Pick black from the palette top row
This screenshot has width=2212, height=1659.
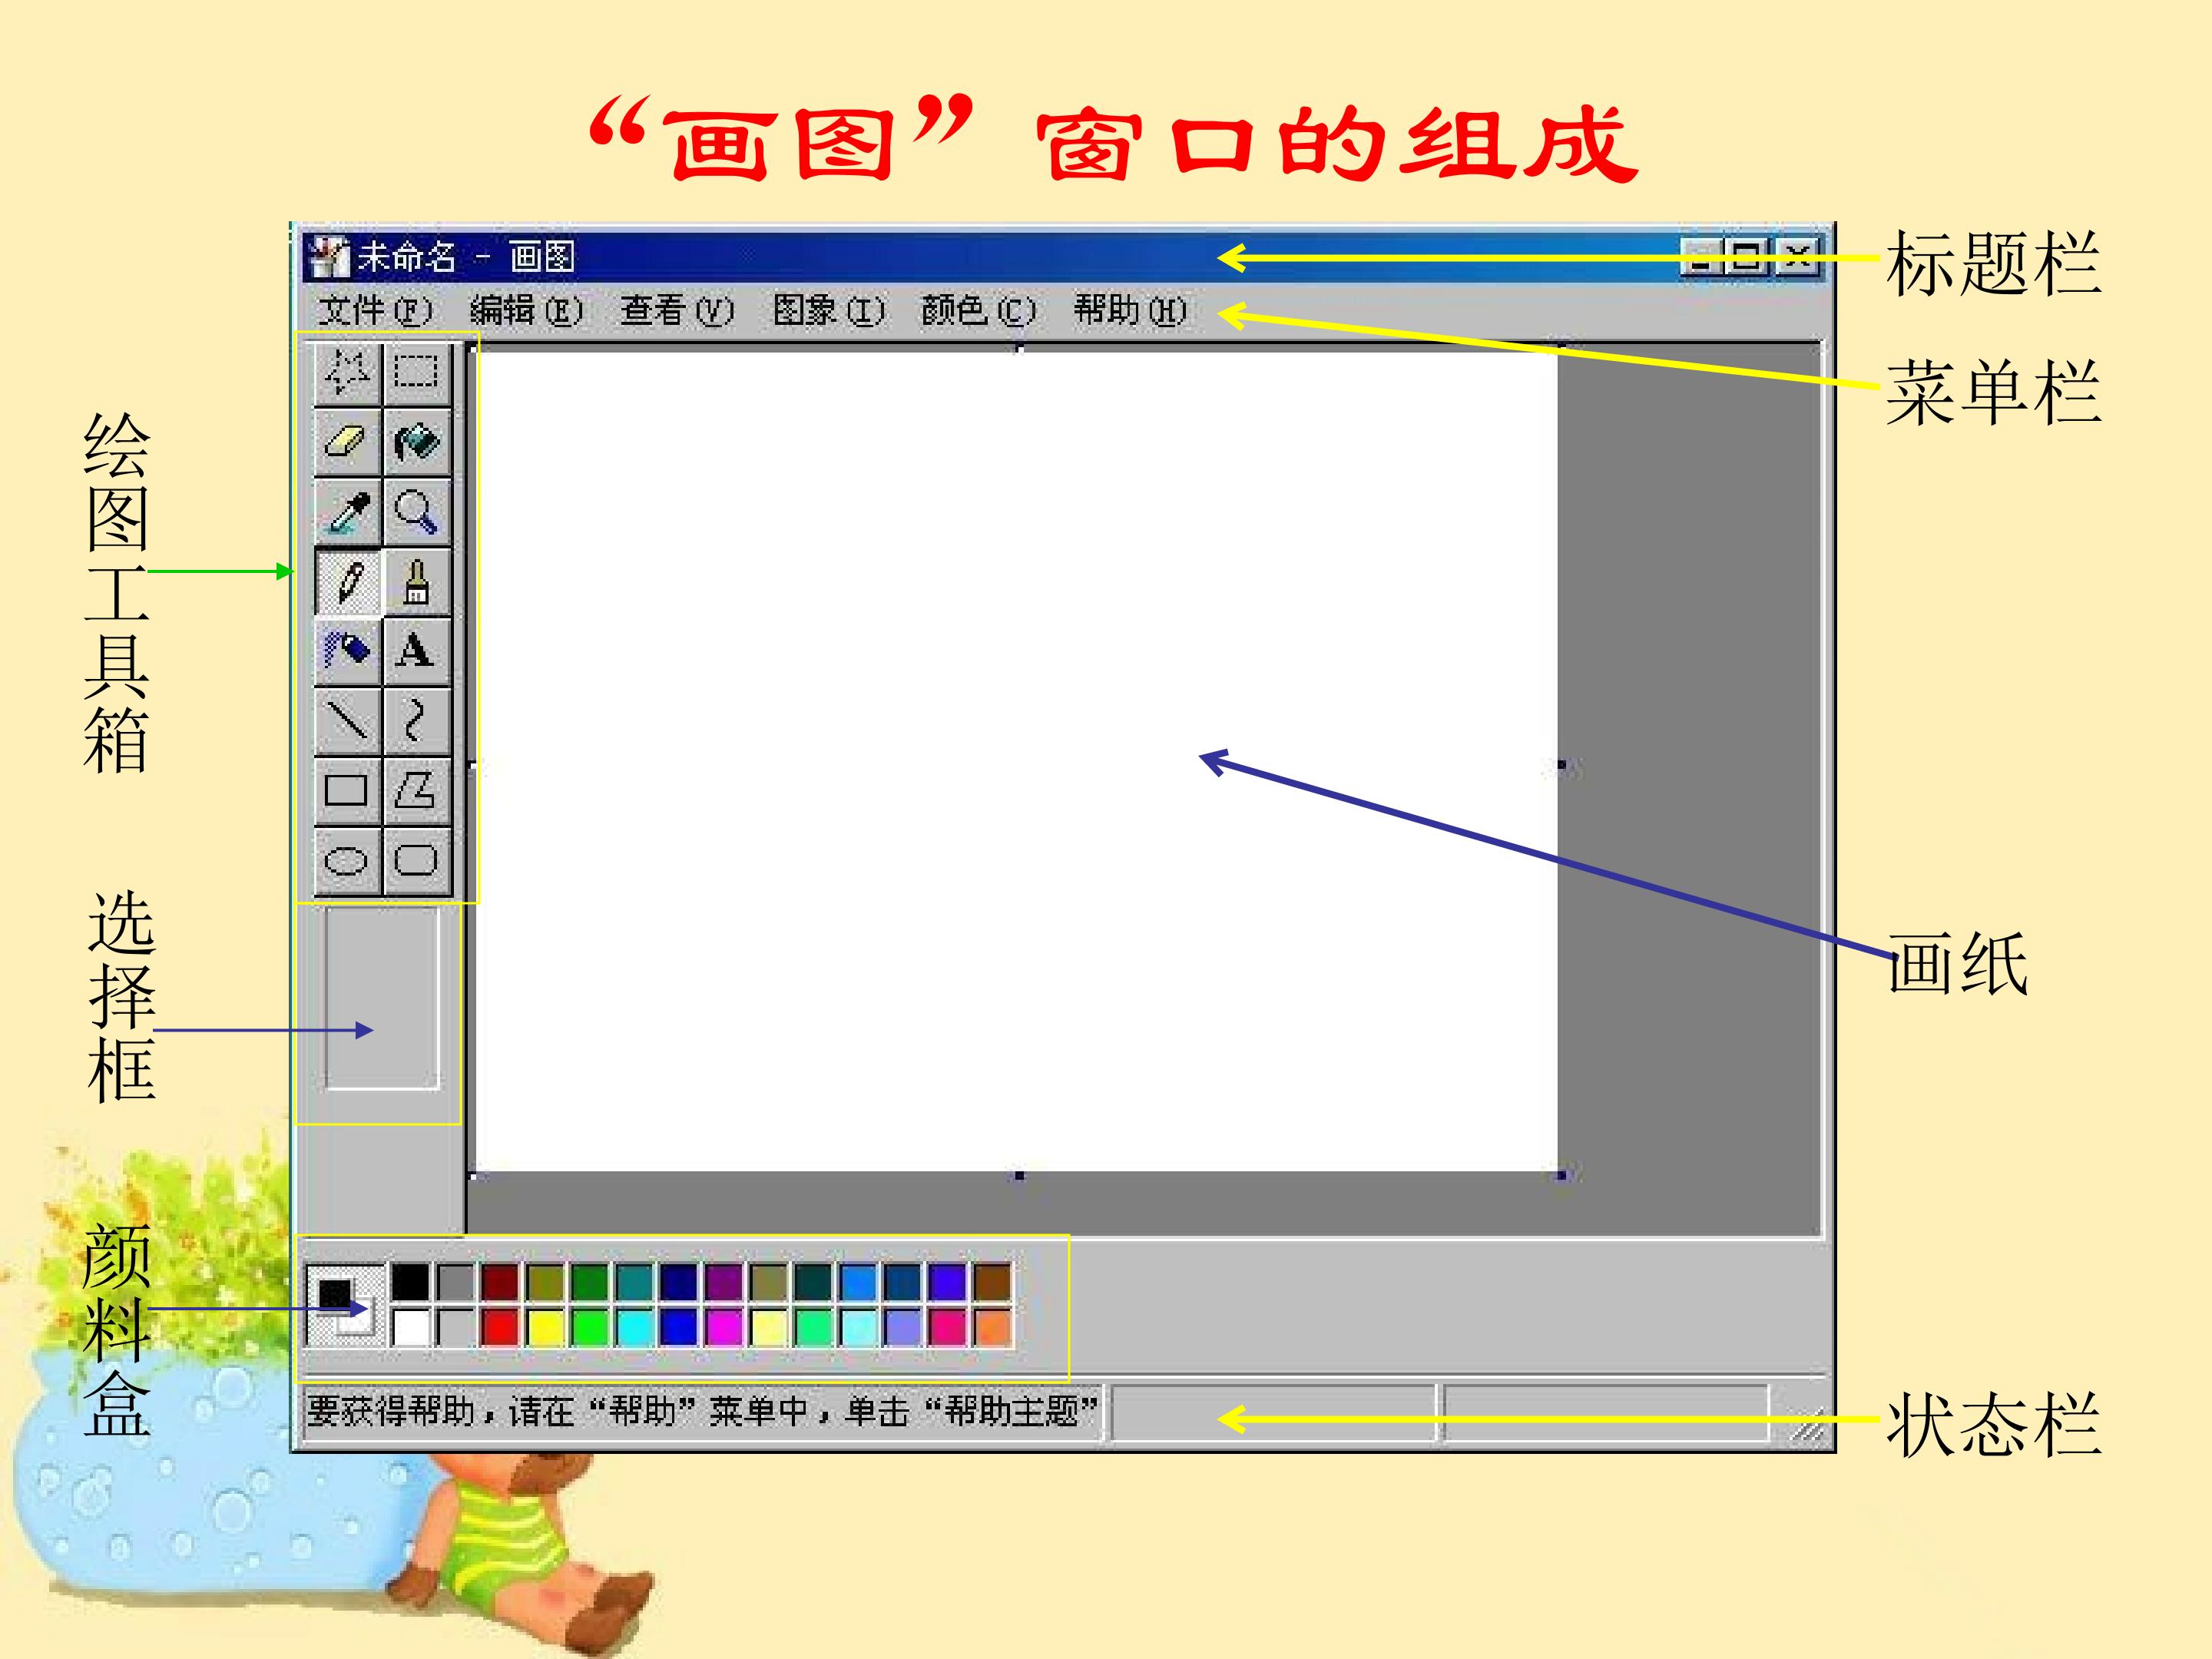410,1281
